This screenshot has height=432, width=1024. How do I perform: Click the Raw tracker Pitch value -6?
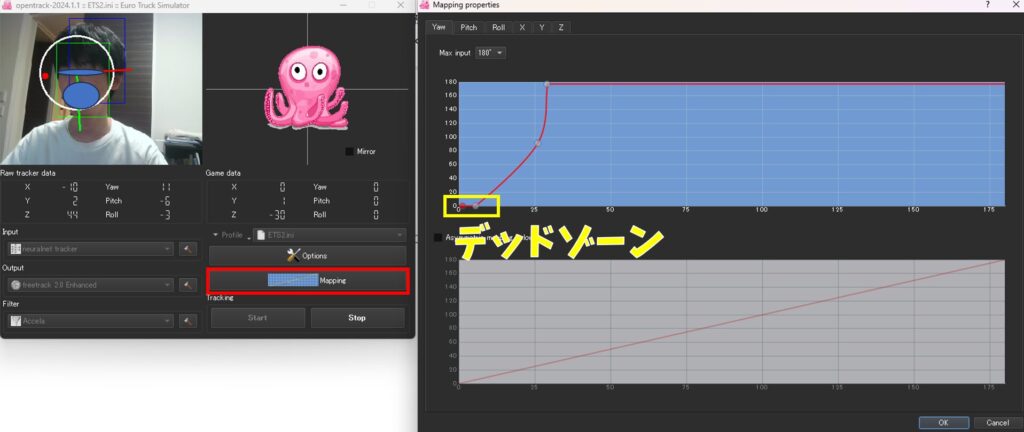[165, 201]
